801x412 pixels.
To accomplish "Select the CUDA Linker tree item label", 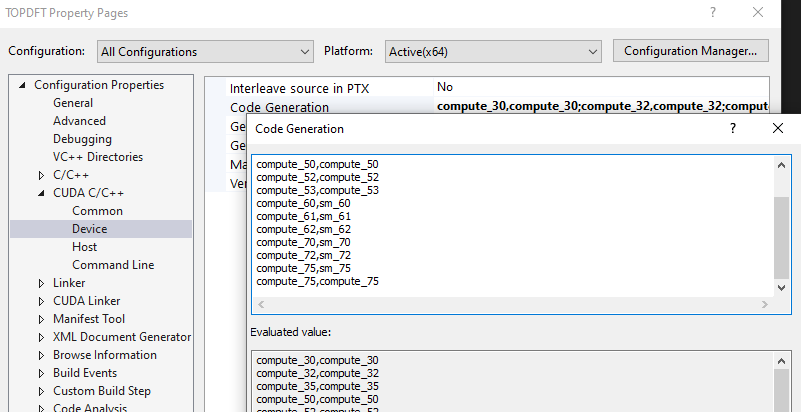I will [86, 301].
